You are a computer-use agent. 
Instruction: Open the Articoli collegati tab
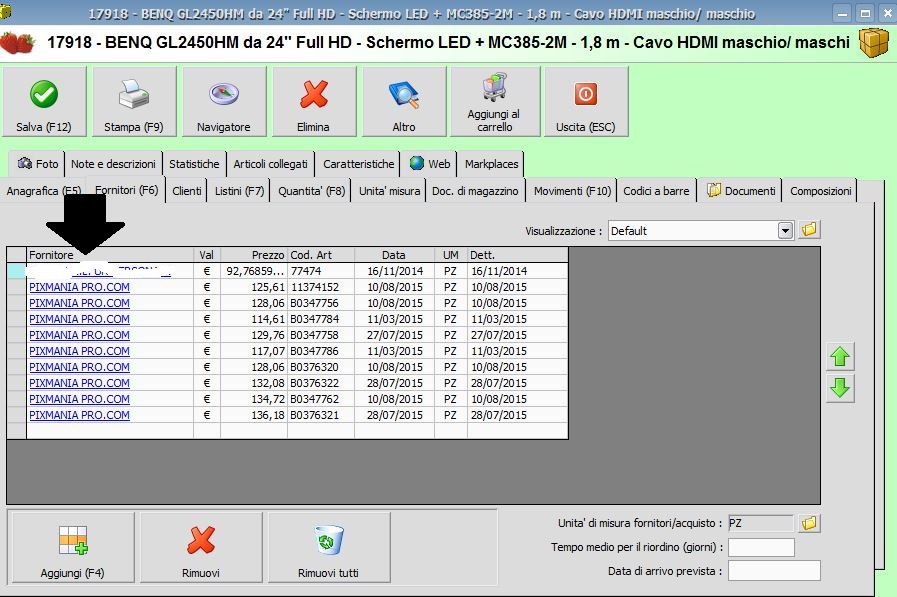[270, 164]
